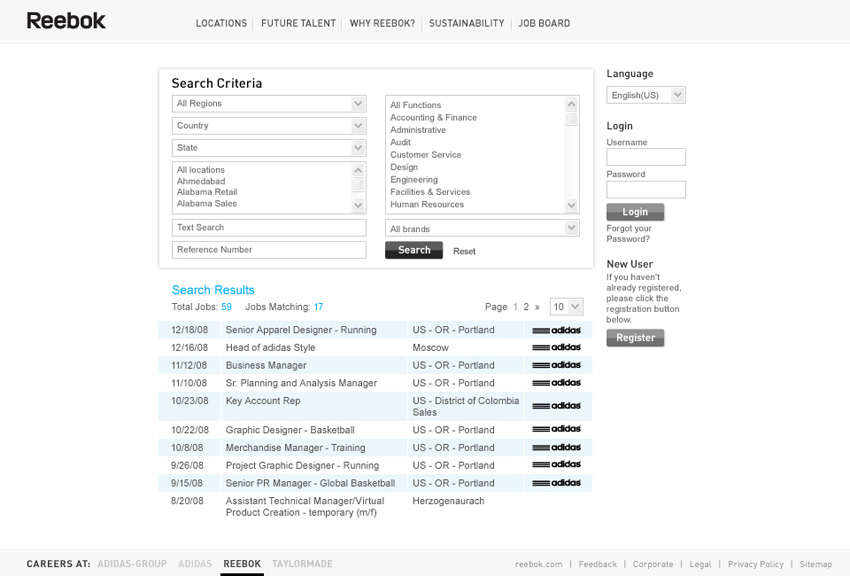Click adidas logo in Merchandise Manager - Training row

(x=556, y=448)
